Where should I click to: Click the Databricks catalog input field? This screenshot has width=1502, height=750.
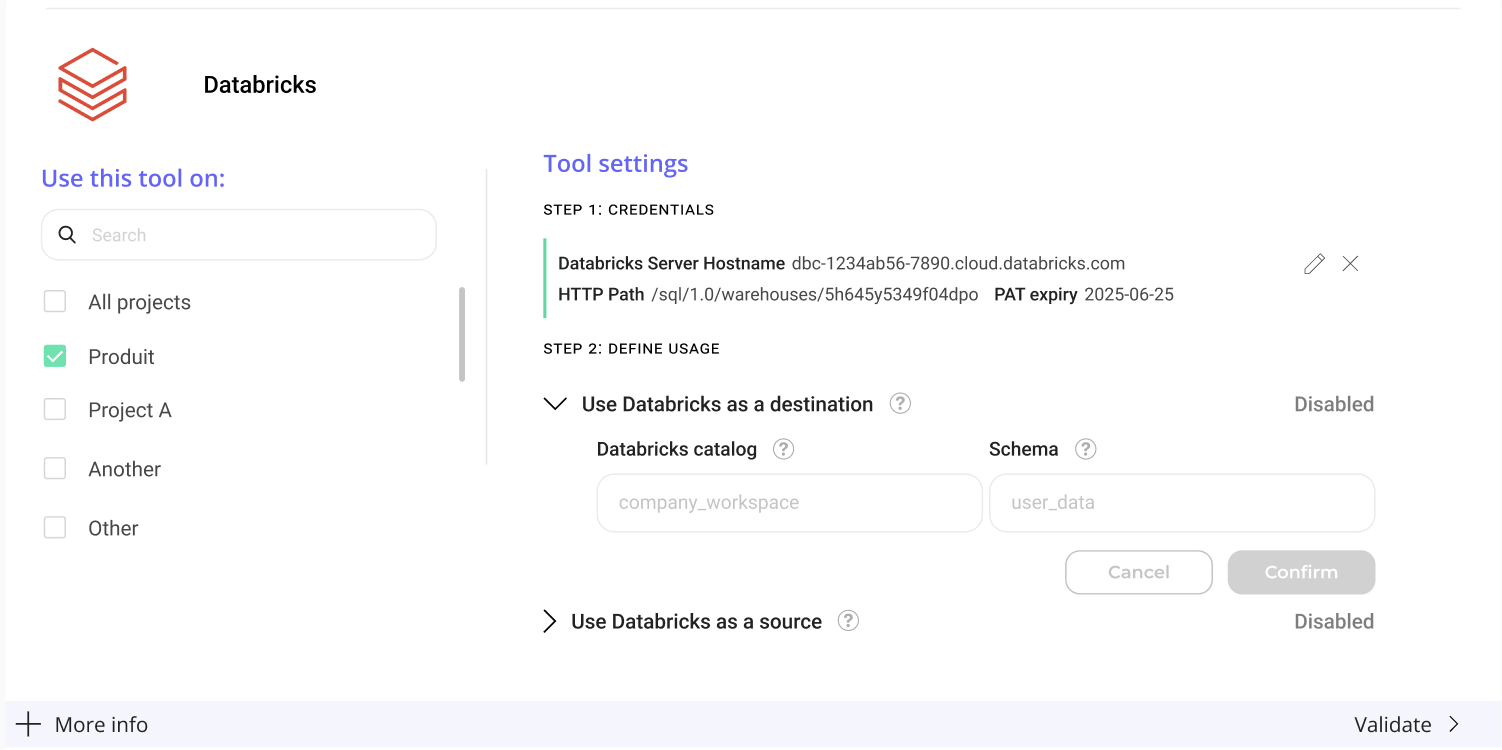789,503
